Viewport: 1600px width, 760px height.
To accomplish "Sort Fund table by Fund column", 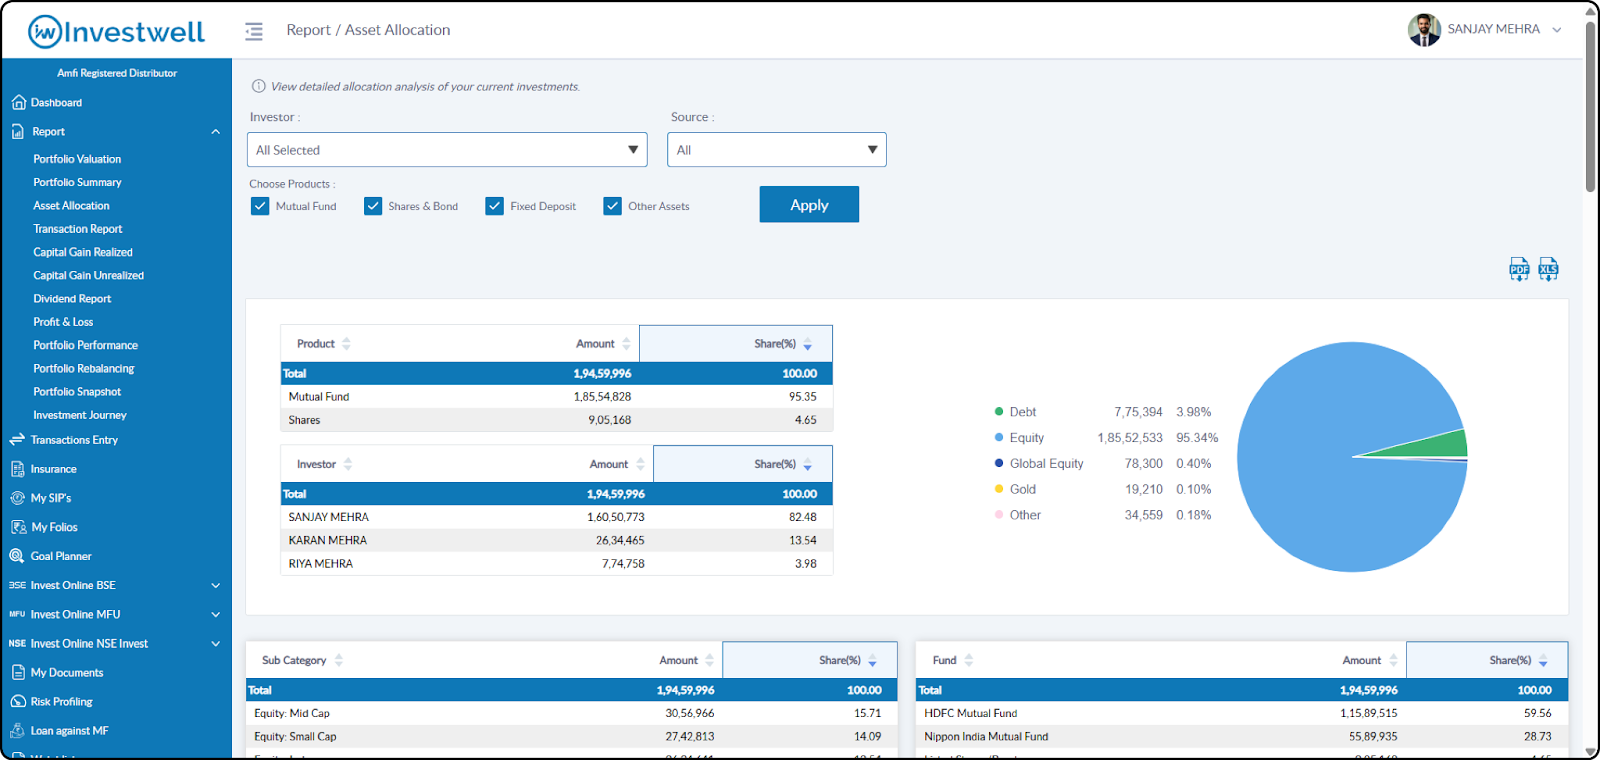I will pos(969,660).
